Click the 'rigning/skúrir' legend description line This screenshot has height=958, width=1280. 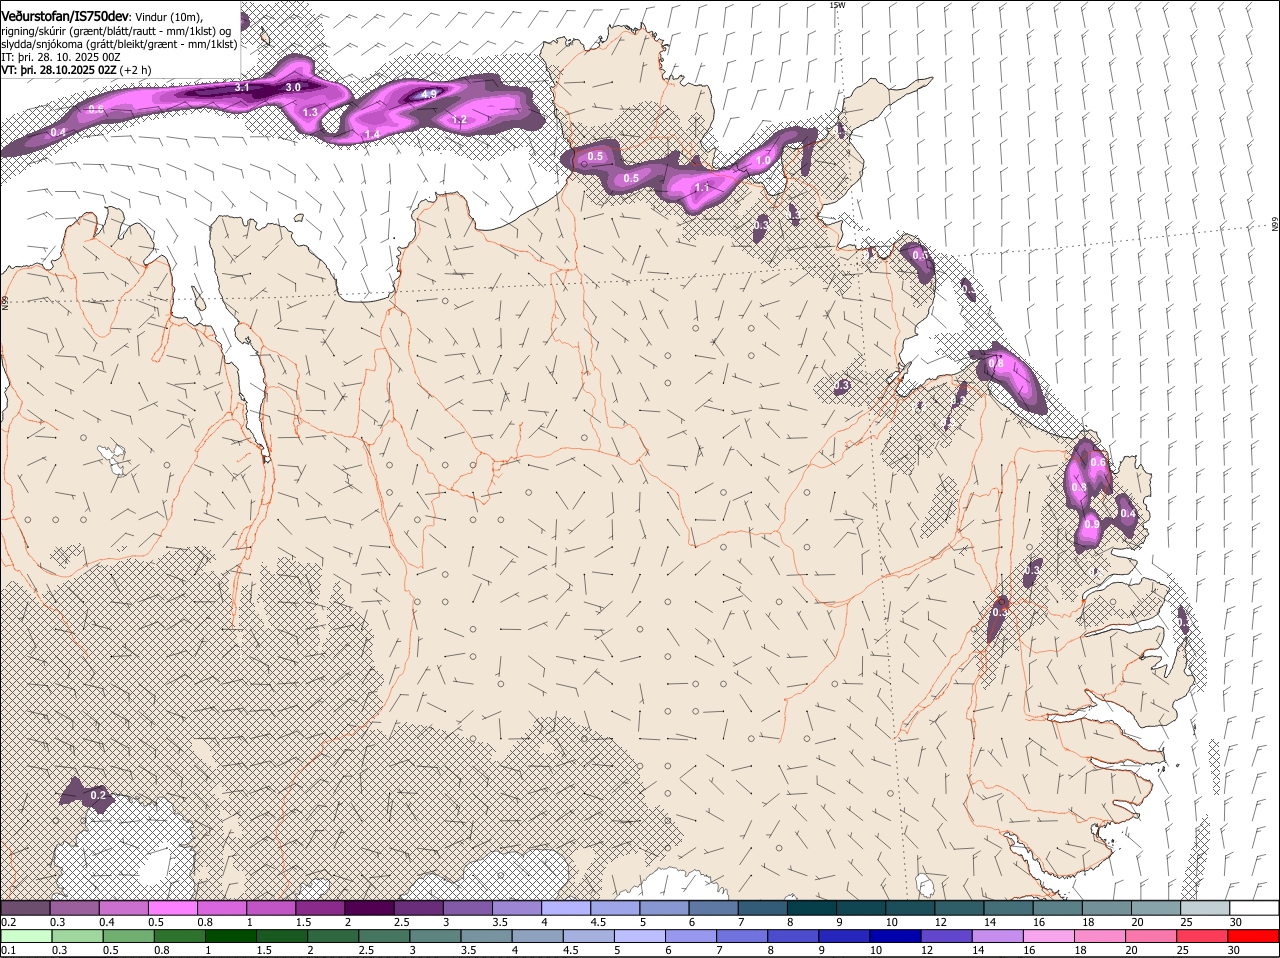116,31
